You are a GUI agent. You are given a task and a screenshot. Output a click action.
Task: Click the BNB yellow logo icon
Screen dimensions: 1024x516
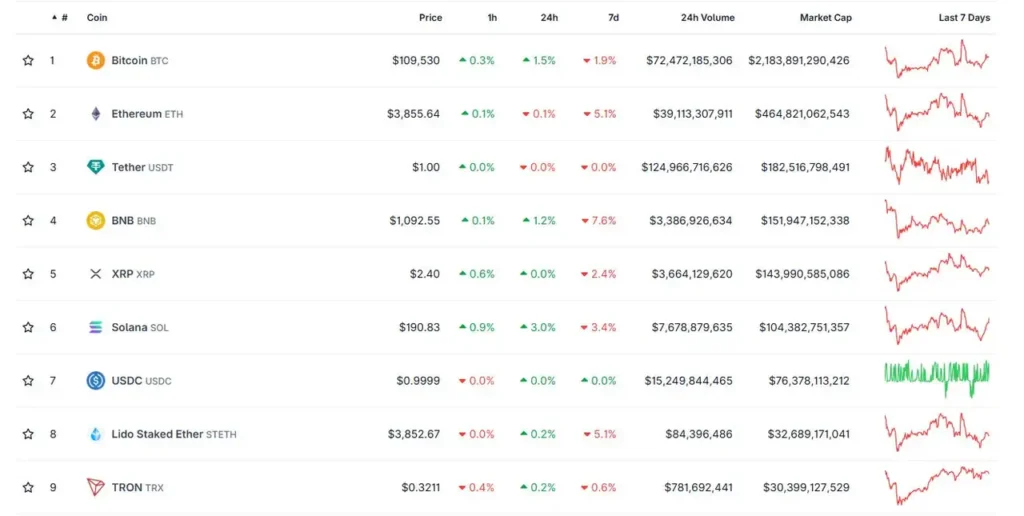coord(96,220)
